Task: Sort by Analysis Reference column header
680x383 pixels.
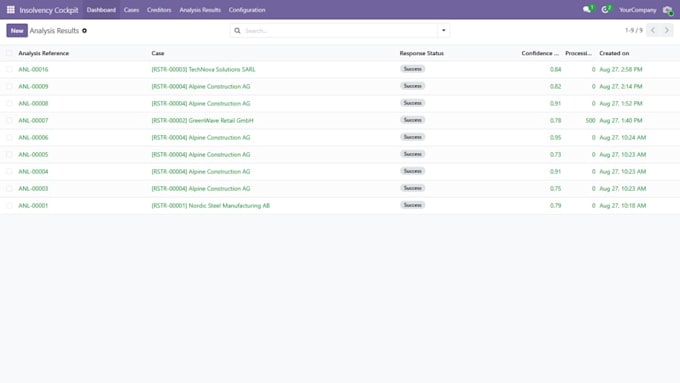Action: point(44,53)
